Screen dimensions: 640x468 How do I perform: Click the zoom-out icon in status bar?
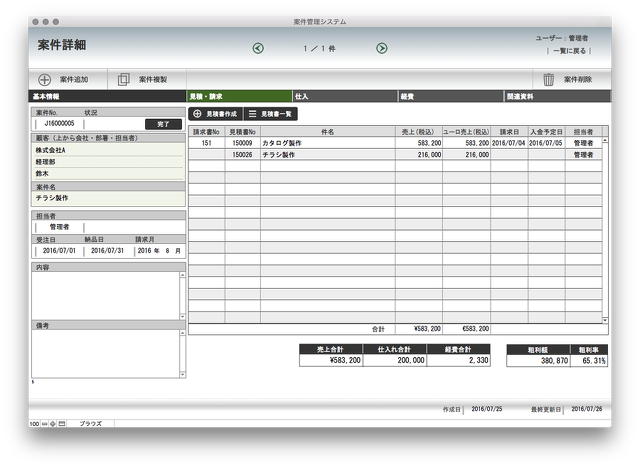pos(46,424)
